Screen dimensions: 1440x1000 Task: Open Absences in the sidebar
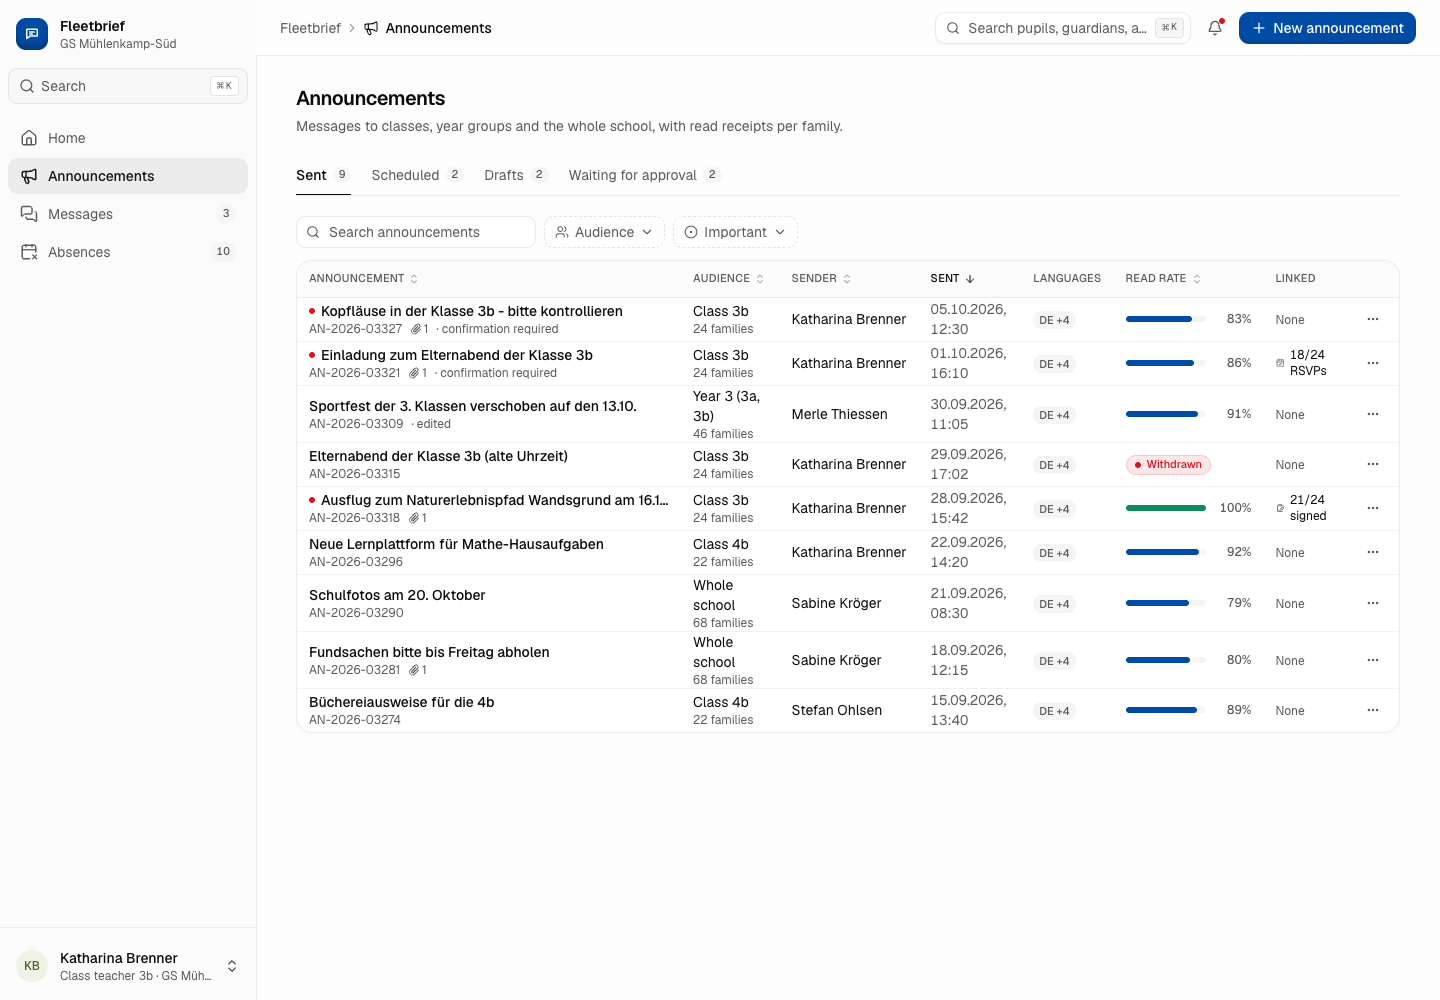tap(128, 252)
